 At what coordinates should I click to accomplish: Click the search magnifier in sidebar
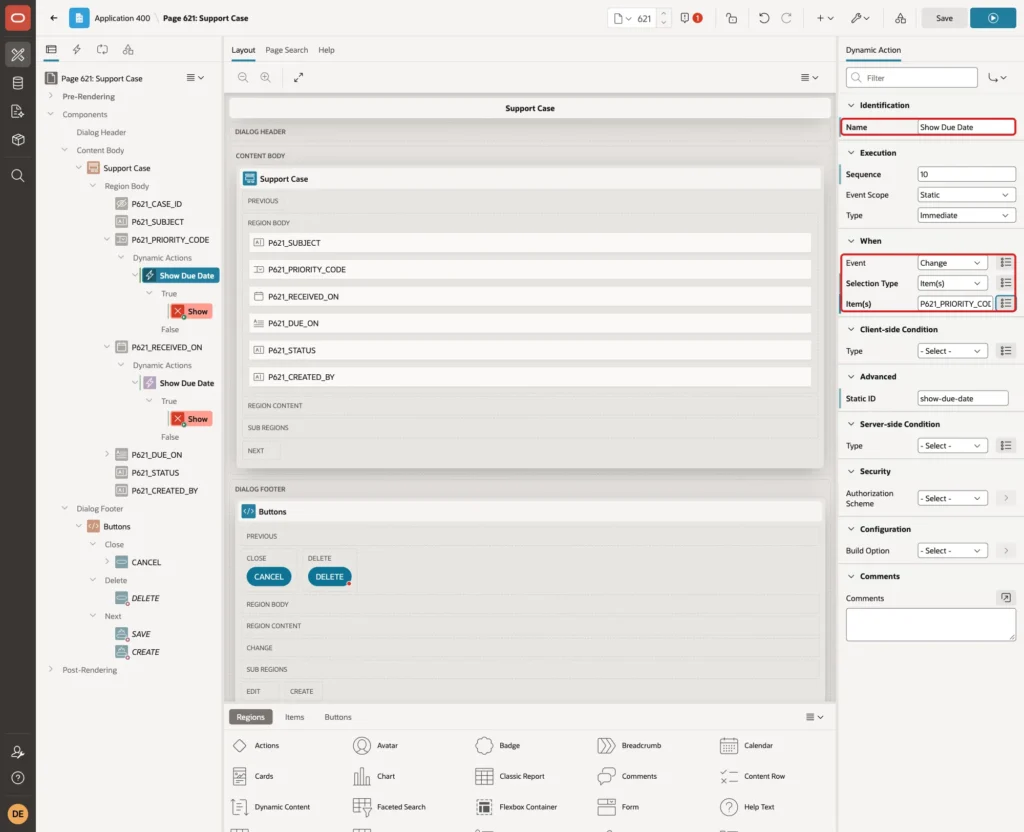point(18,176)
